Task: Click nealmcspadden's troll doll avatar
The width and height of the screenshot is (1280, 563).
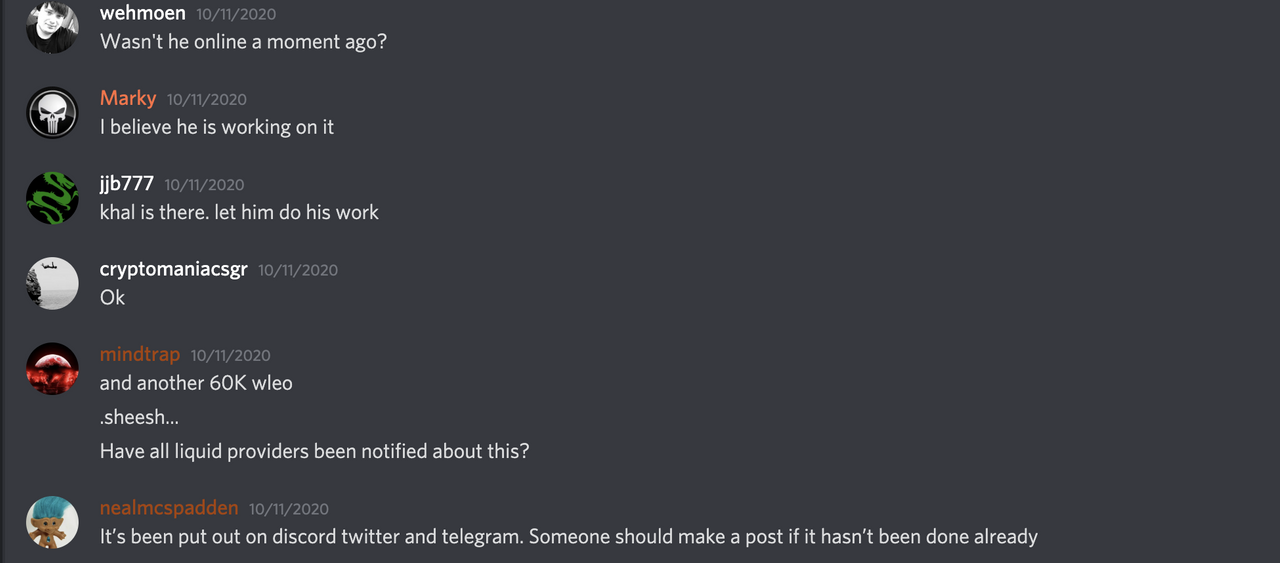Action: point(52,522)
